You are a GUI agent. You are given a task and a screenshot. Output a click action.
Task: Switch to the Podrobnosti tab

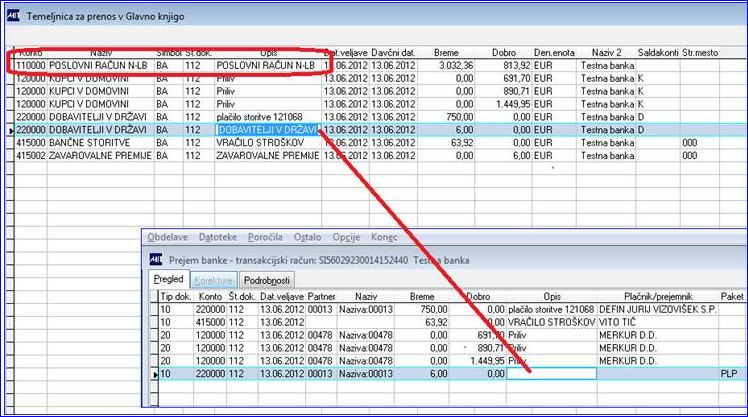(x=267, y=281)
